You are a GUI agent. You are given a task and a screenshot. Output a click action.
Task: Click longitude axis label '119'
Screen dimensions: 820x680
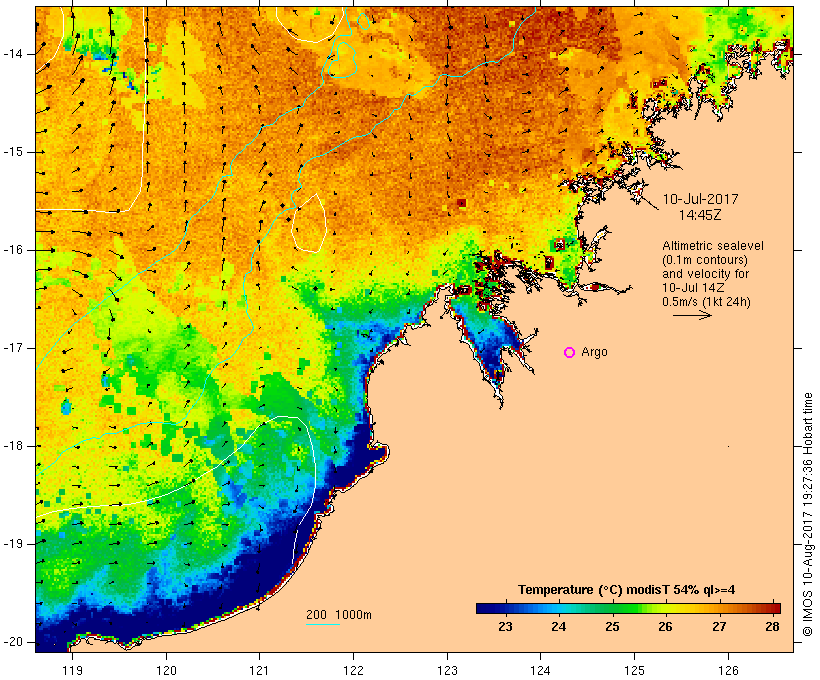(x=72, y=670)
